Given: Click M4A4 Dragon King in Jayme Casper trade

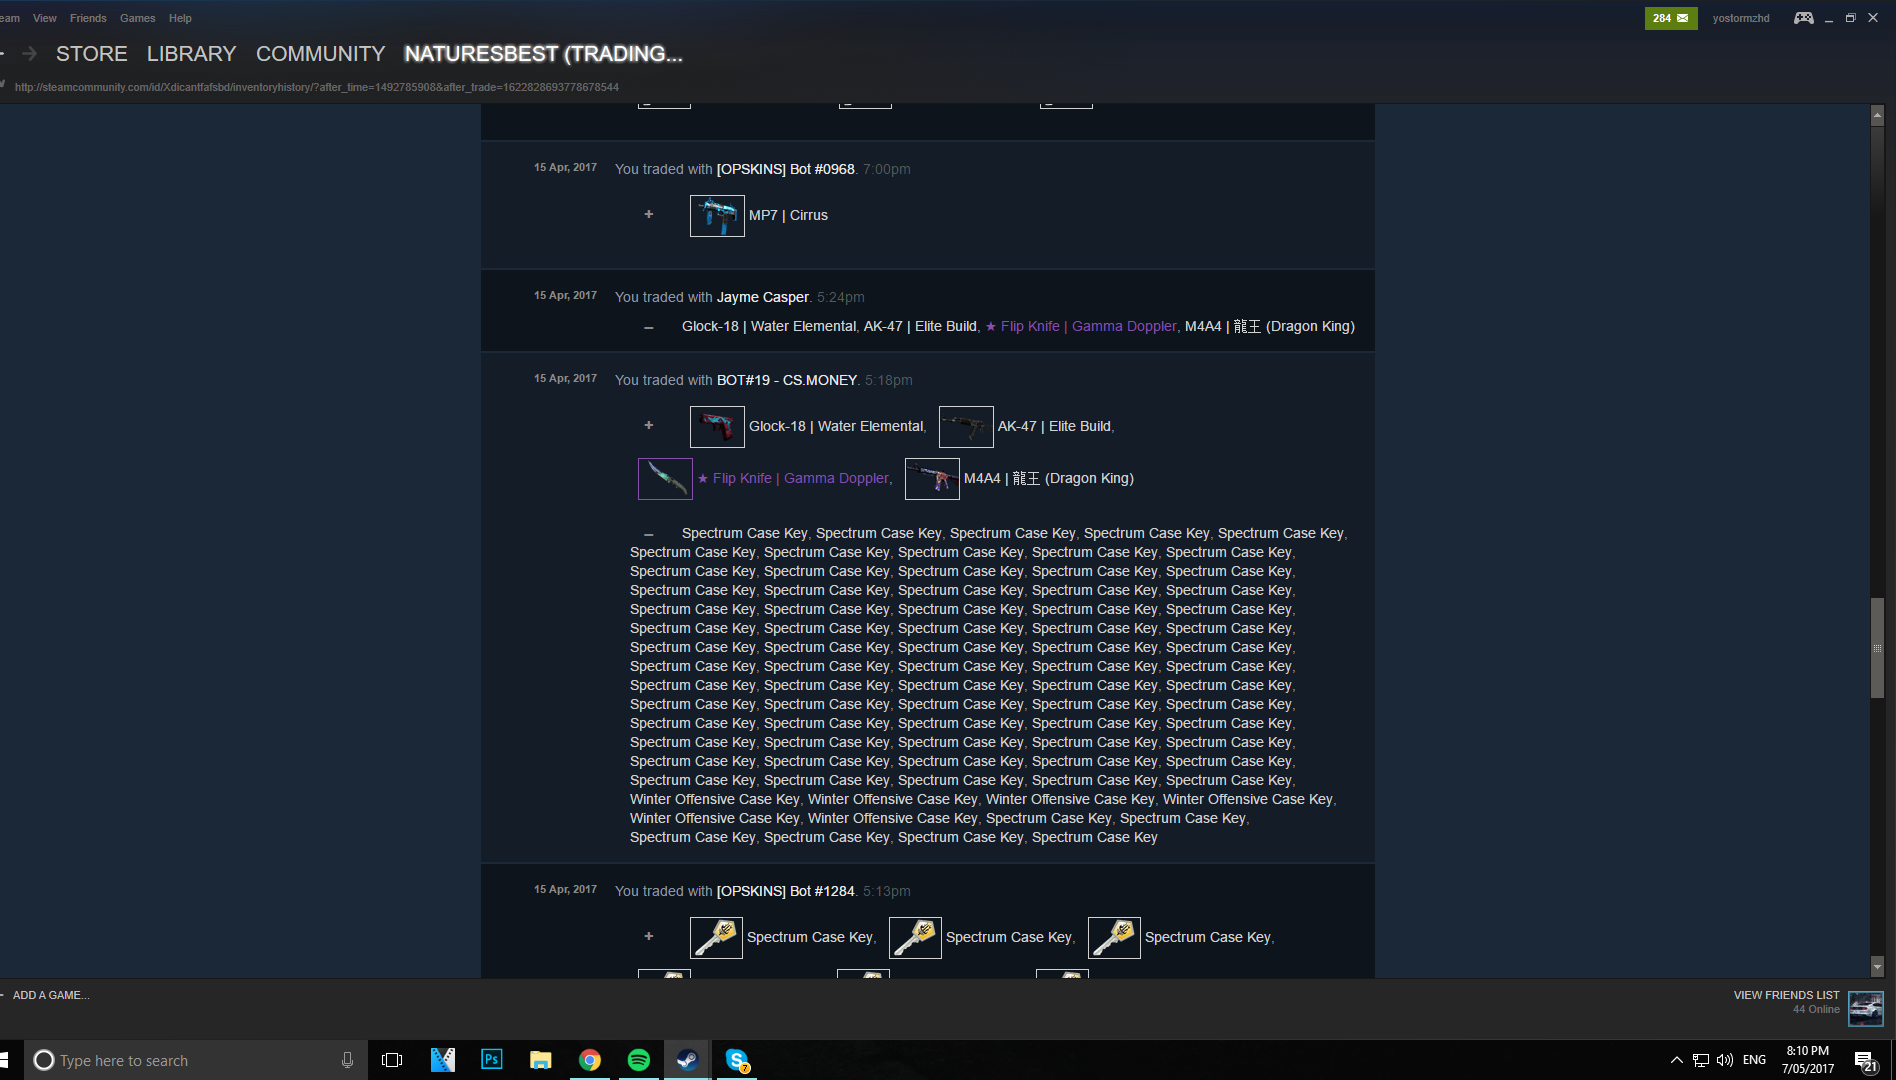Looking at the screenshot, I should 1270,326.
